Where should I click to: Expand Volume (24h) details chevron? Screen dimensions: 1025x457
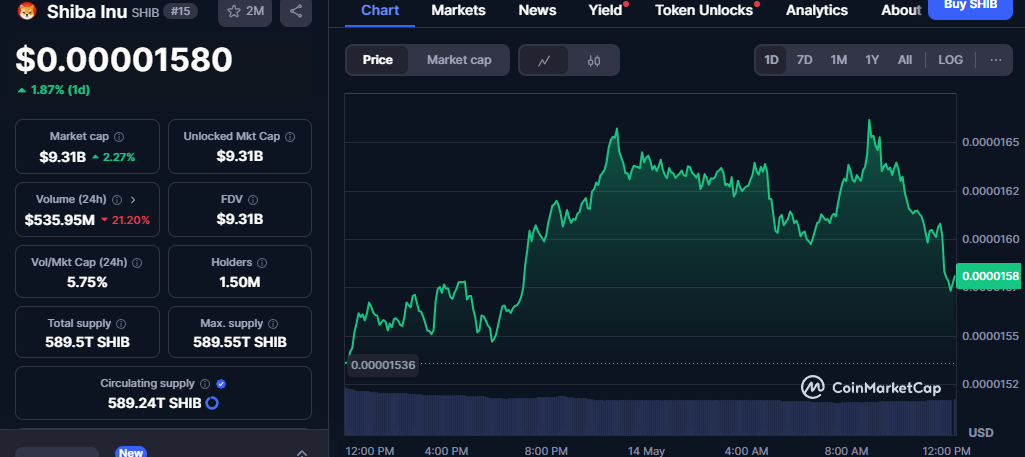(x=133, y=199)
